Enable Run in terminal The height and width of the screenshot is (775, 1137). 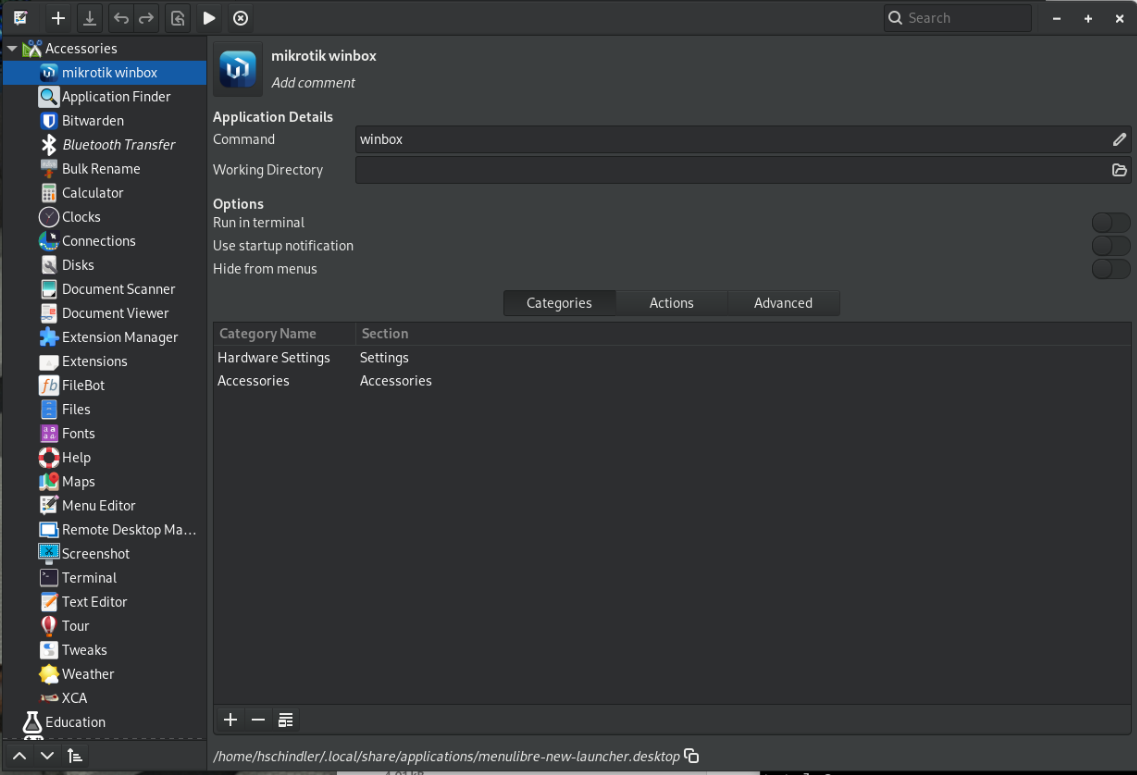click(x=1110, y=223)
